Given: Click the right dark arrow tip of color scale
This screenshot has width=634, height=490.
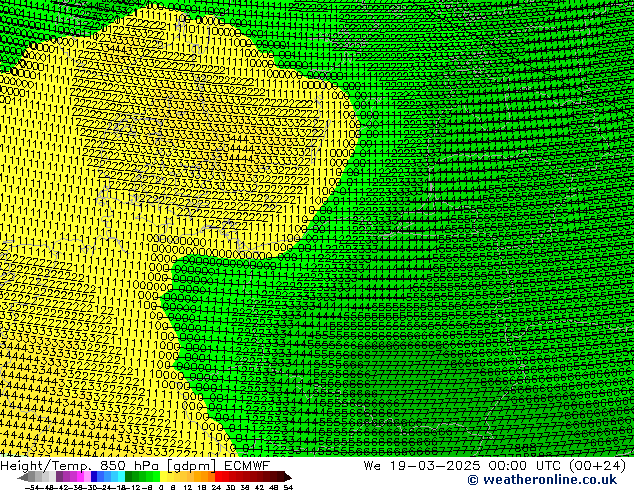Looking at the screenshot, I should click(x=289, y=477).
